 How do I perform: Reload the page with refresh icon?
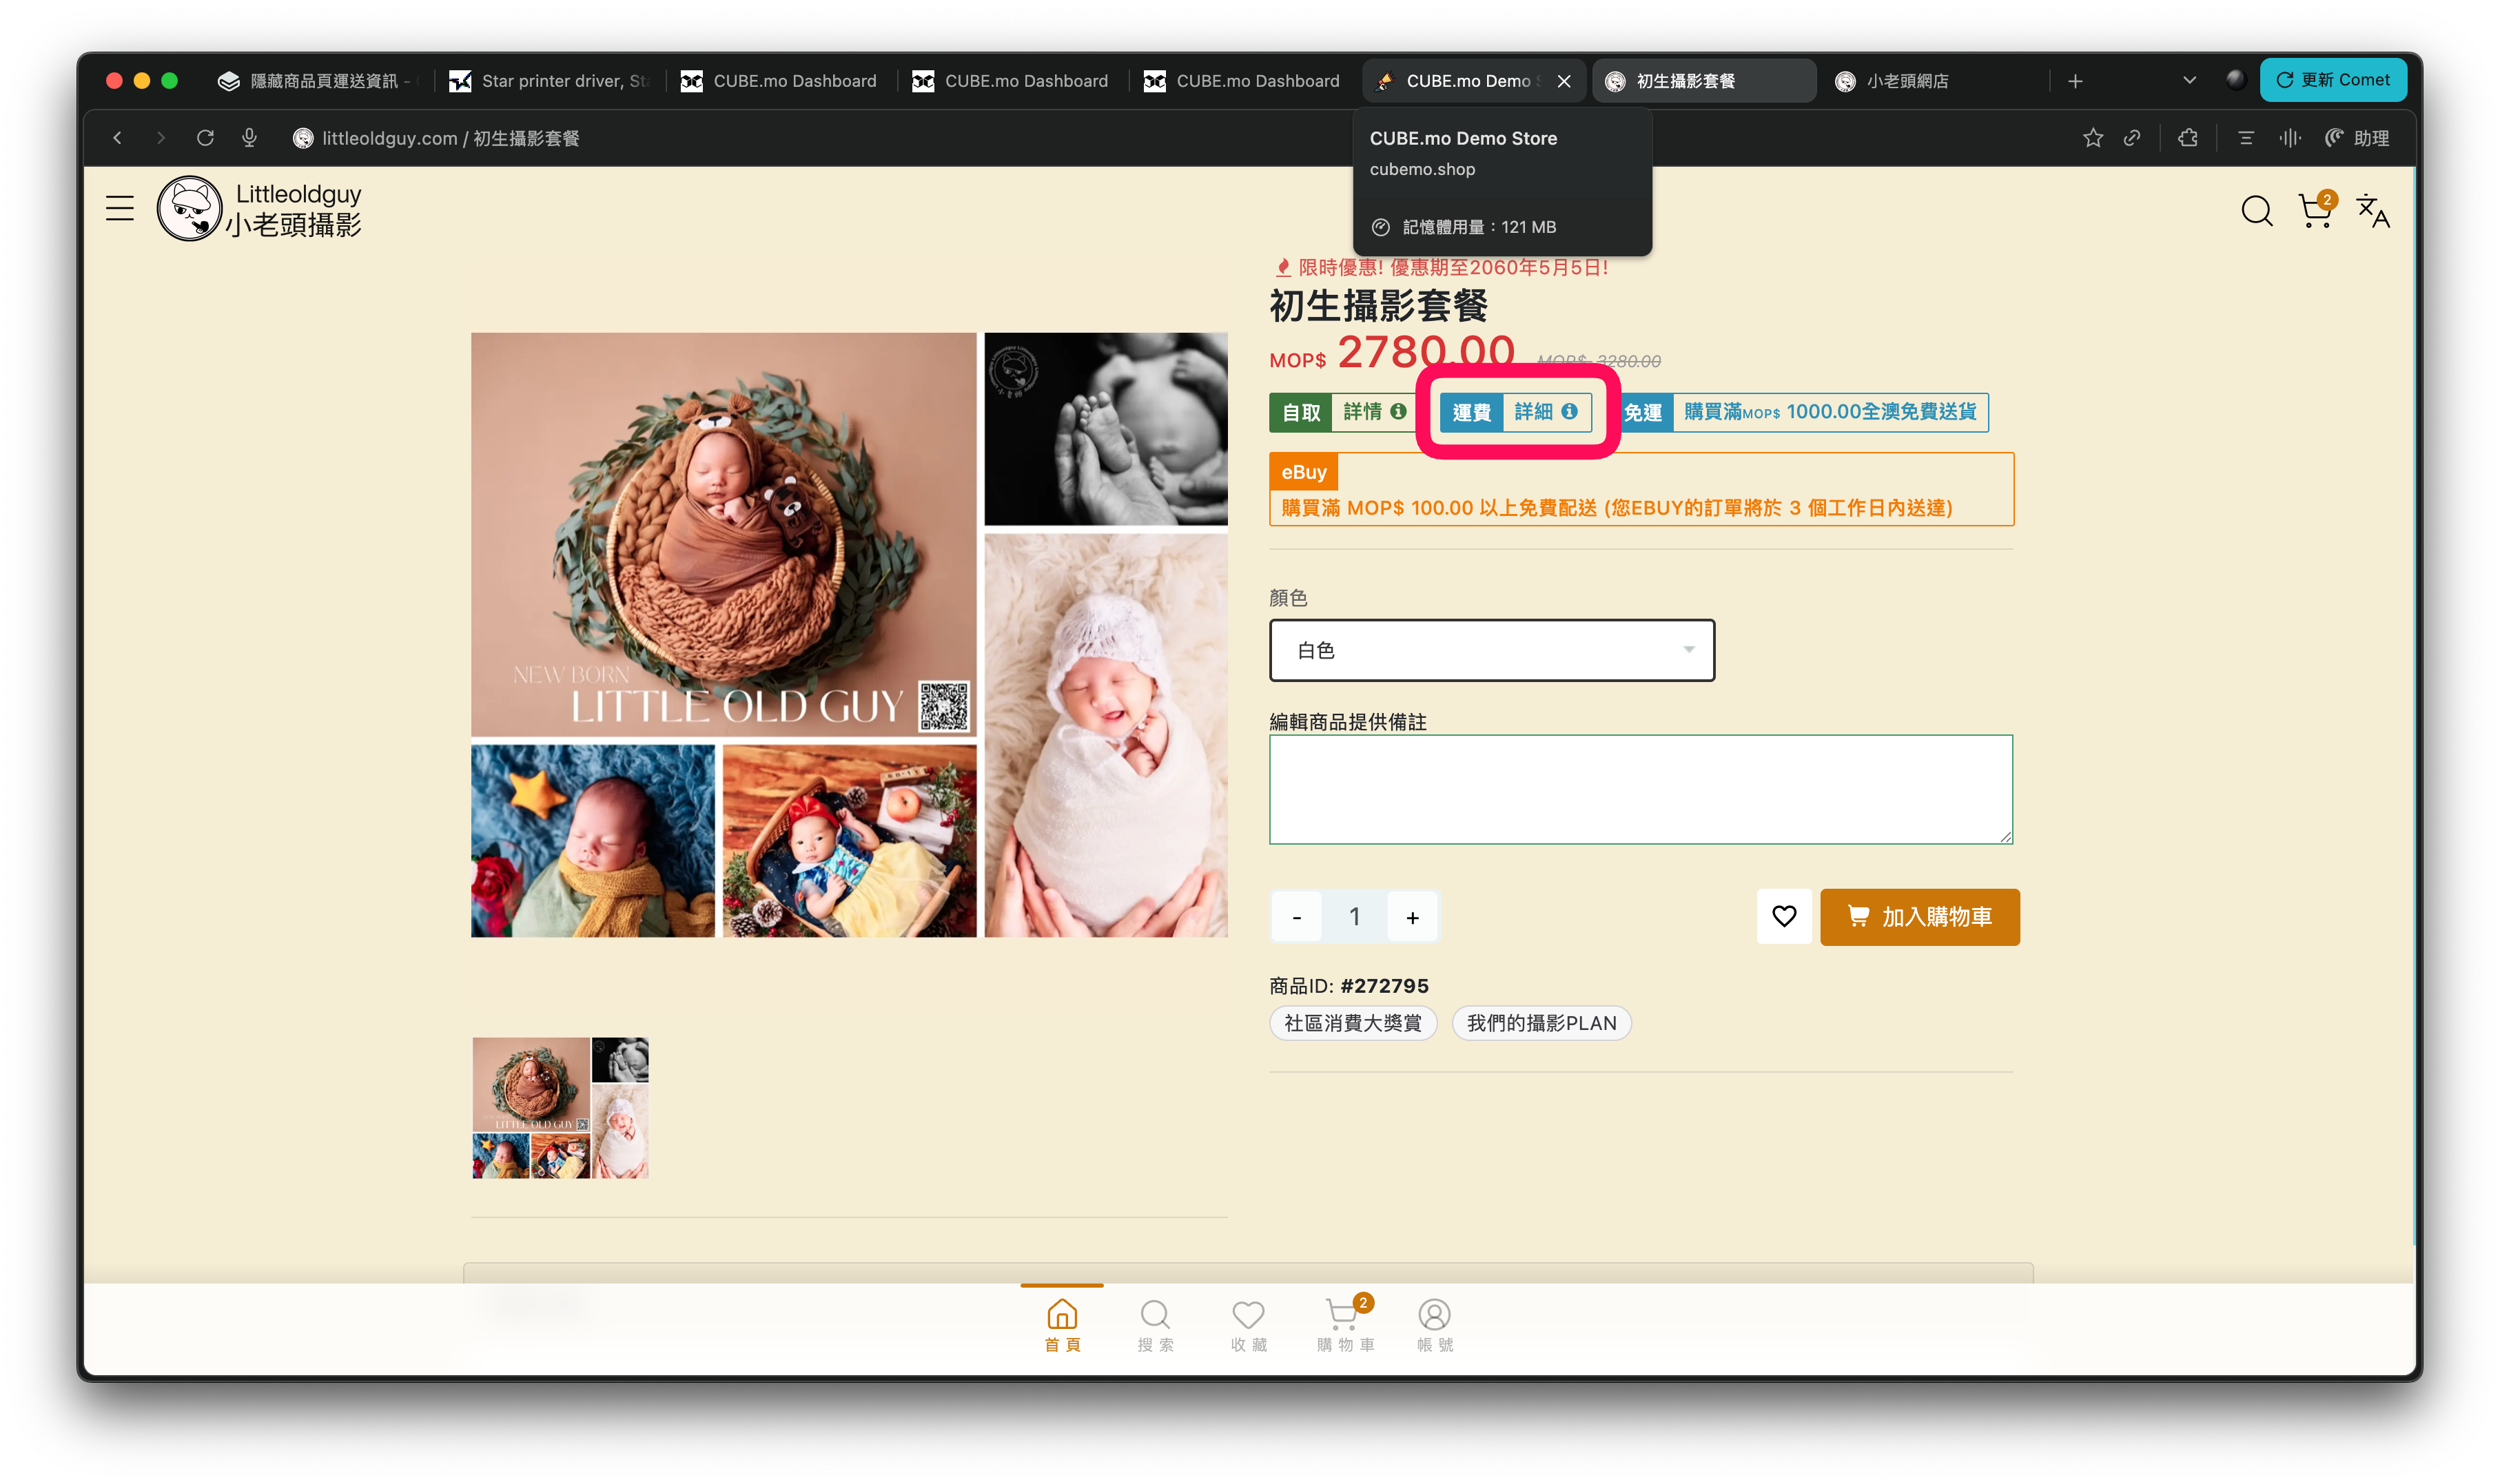205,138
